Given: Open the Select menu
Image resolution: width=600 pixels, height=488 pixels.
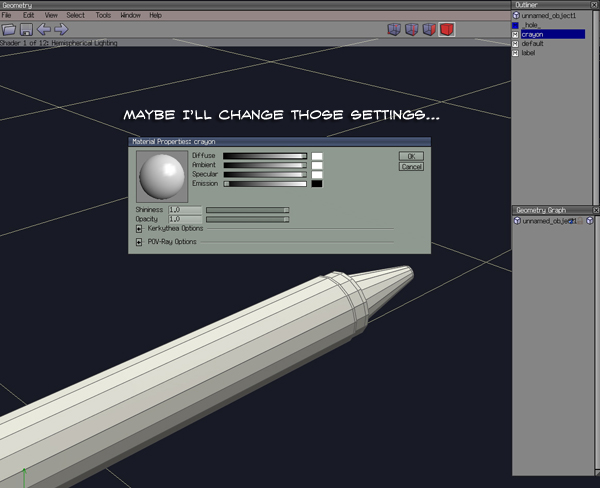Looking at the screenshot, I should pos(75,15).
